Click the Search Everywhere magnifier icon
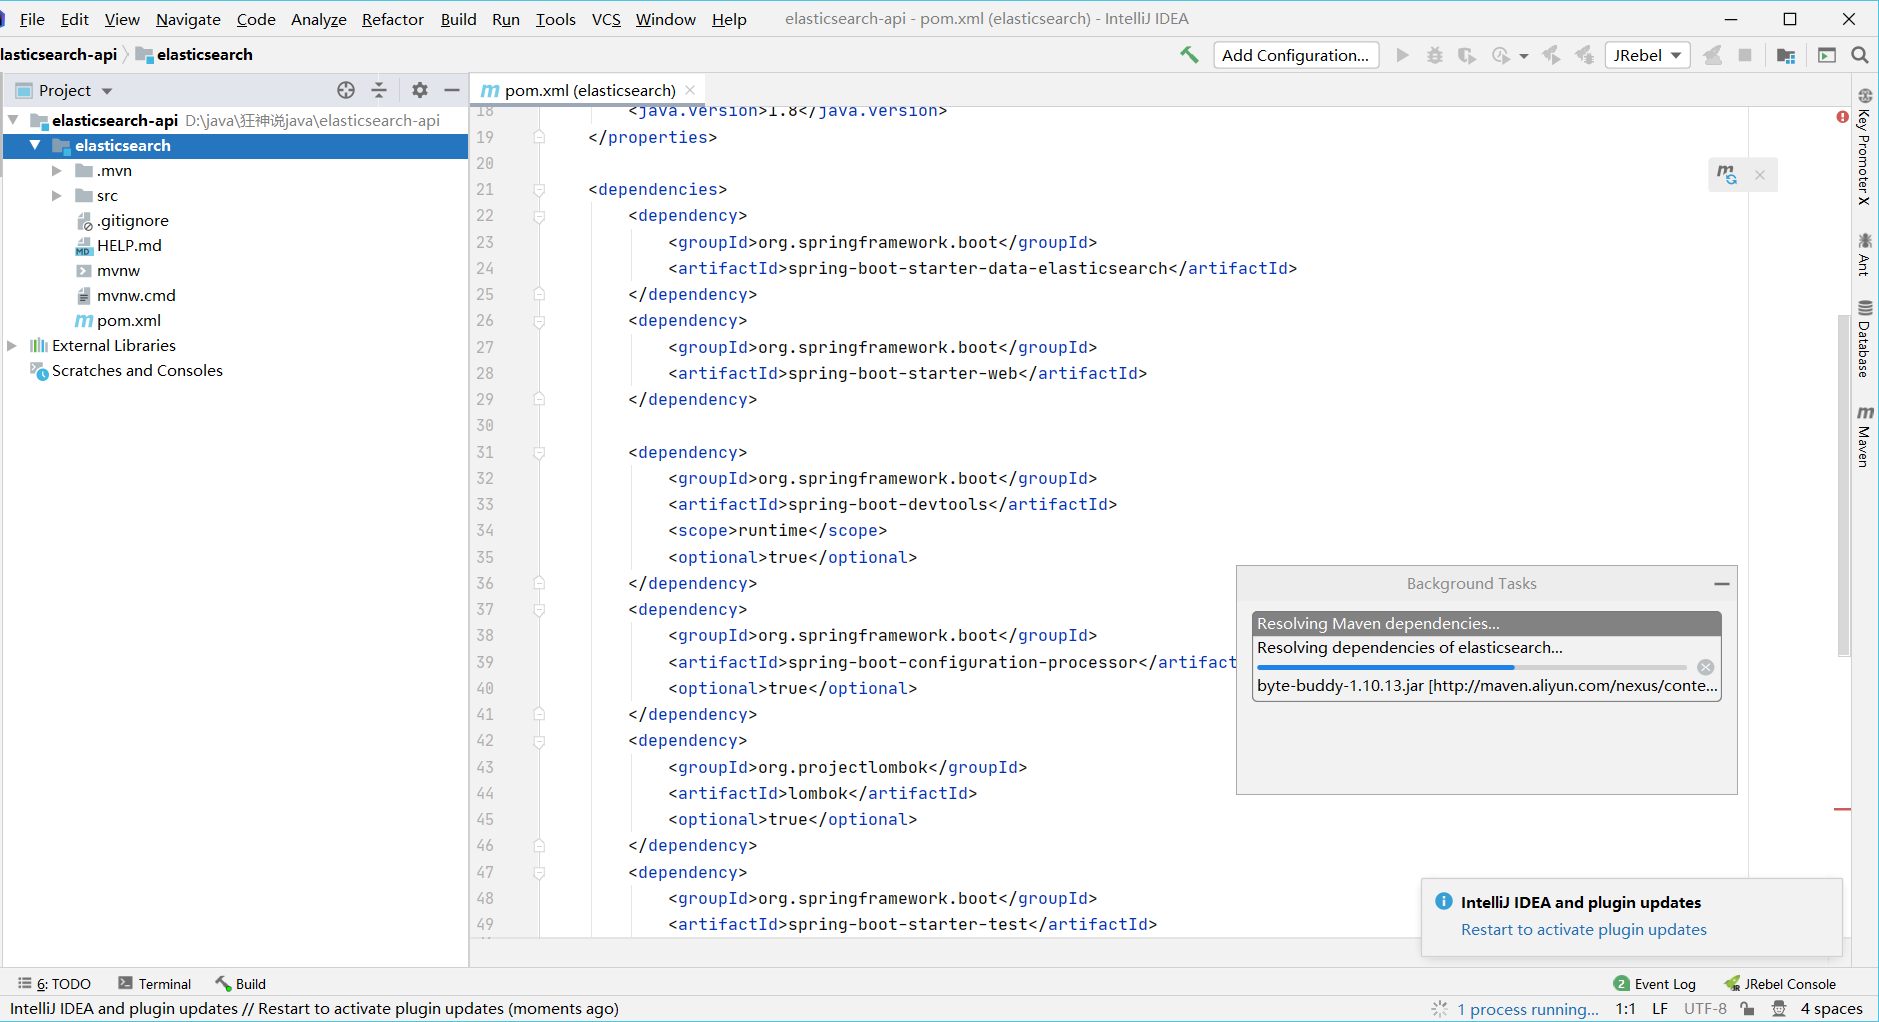1879x1022 pixels. pos(1860,55)
